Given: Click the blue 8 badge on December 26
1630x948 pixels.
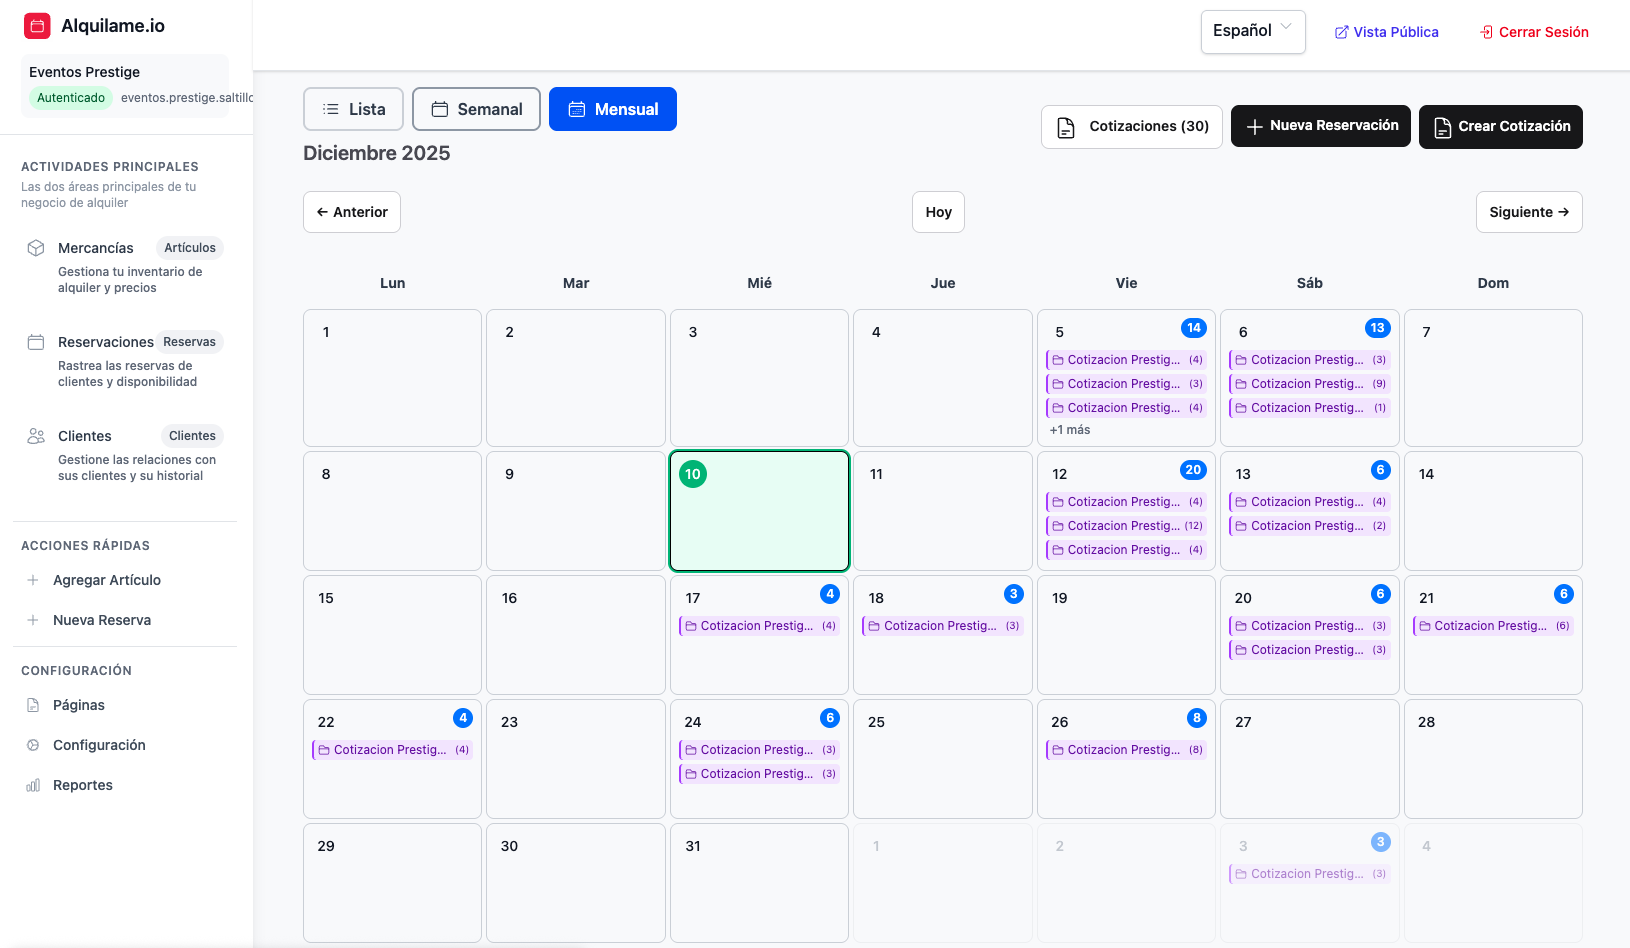Looking at the screenshot, I should coord(1197,718).
